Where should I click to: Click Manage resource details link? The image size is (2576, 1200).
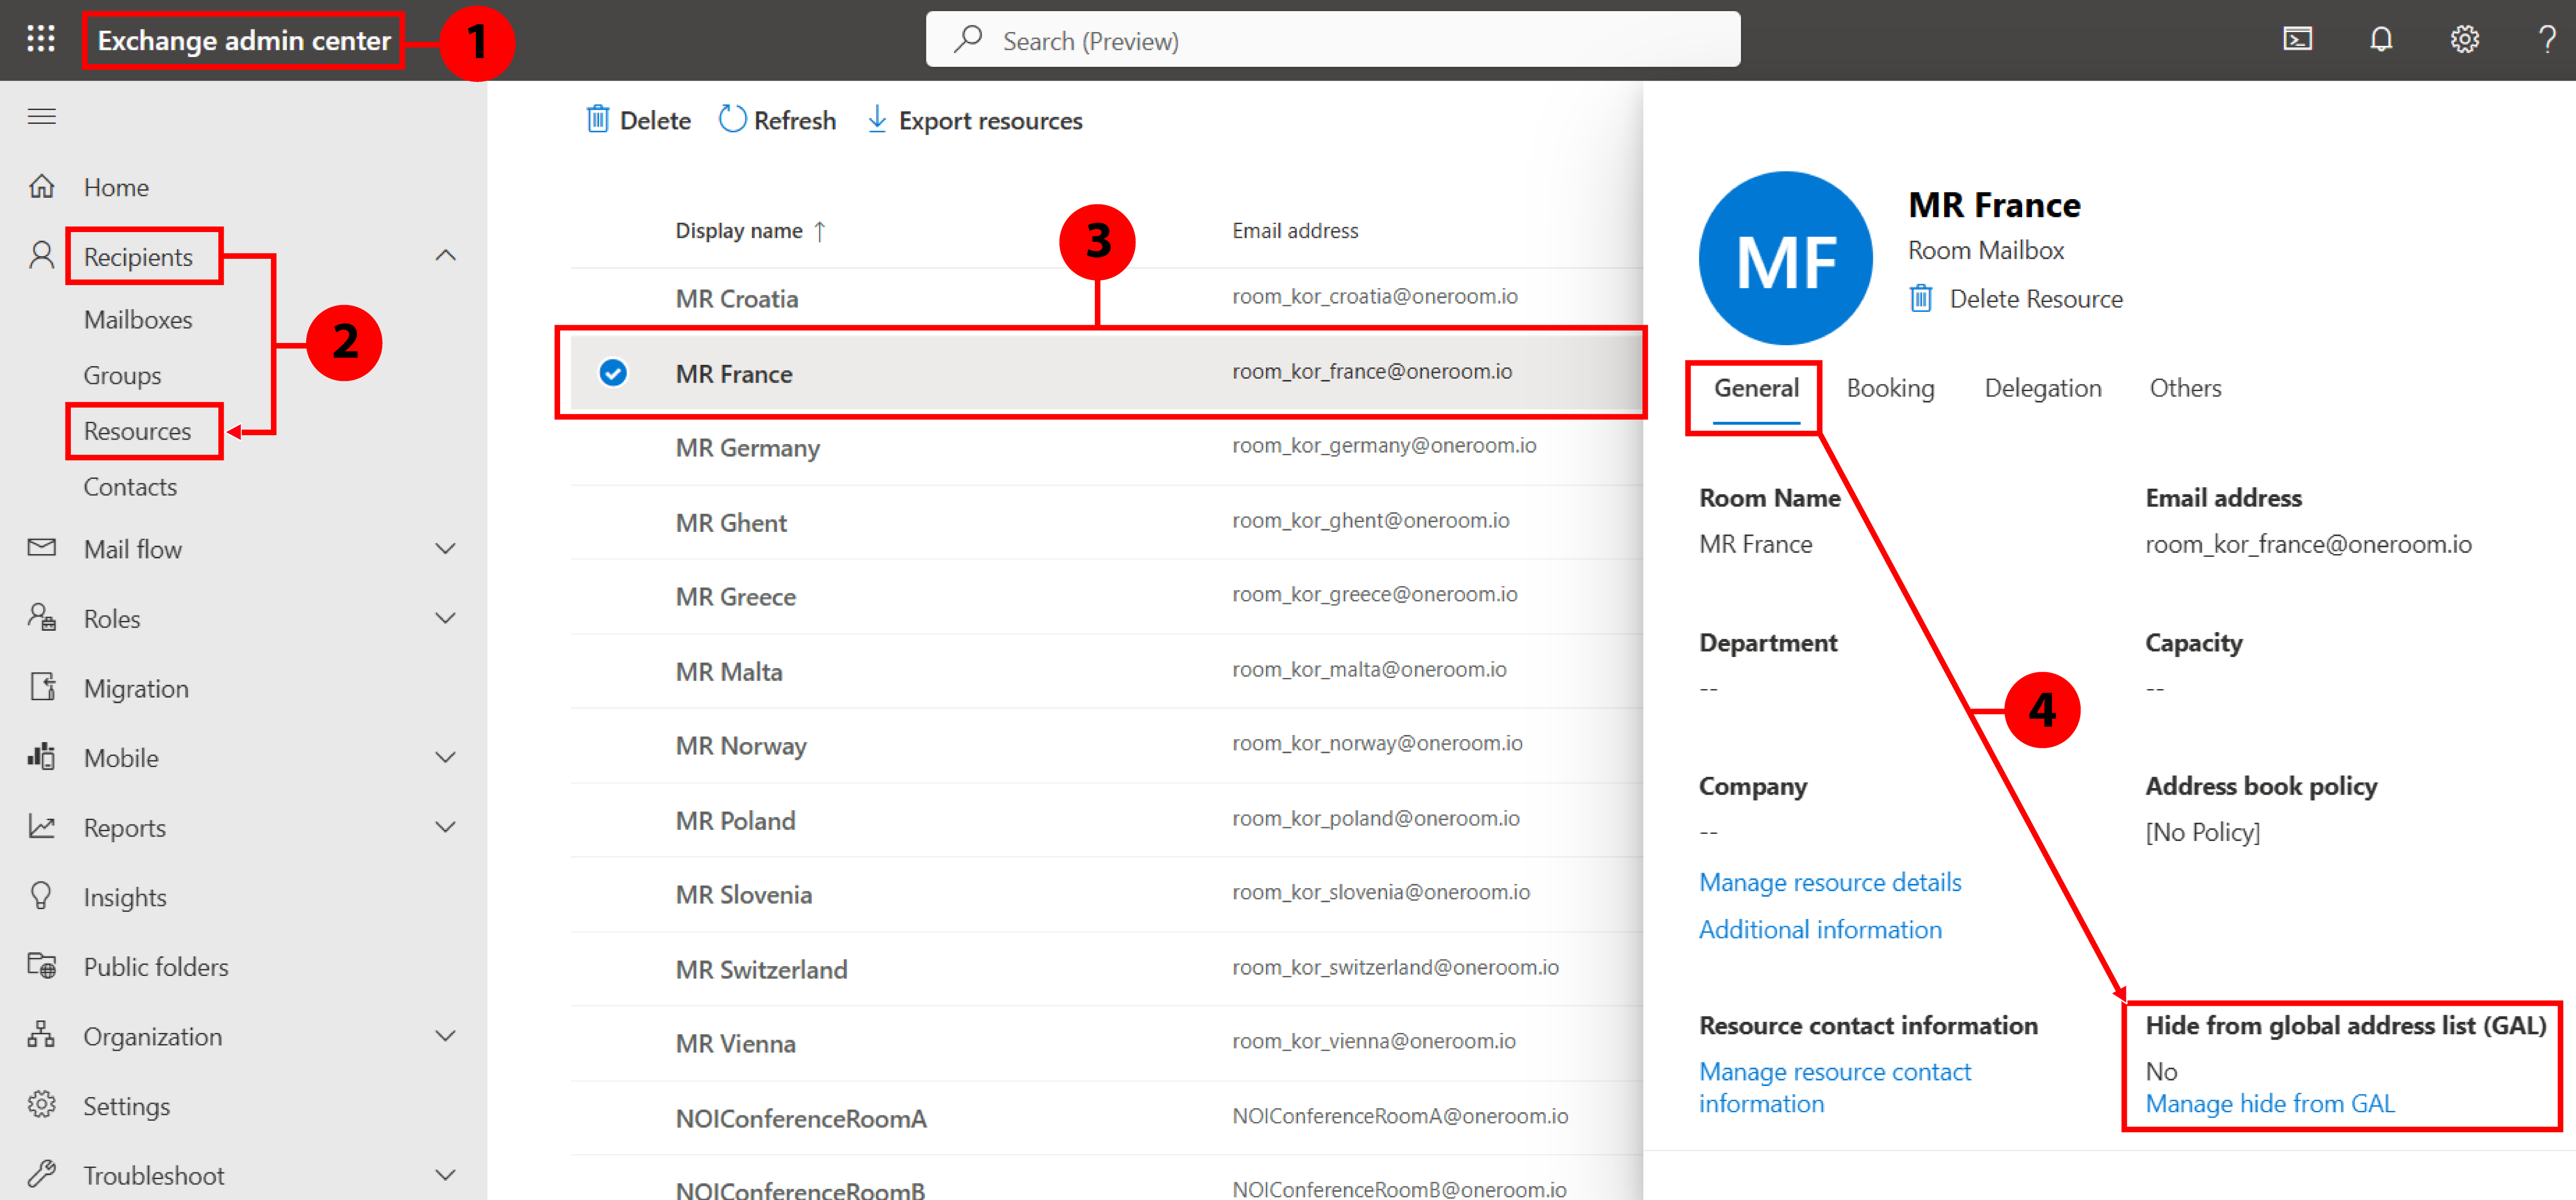(x=1830, y=882)
